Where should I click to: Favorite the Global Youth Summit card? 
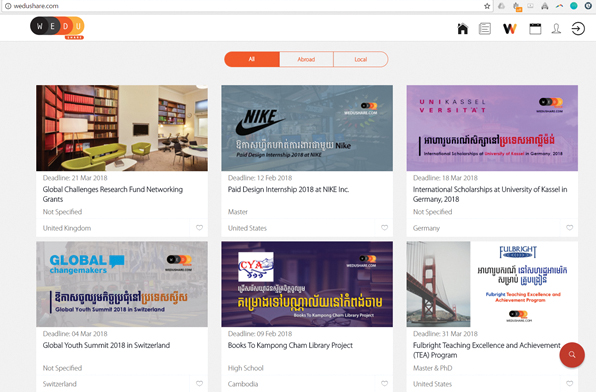199,384
